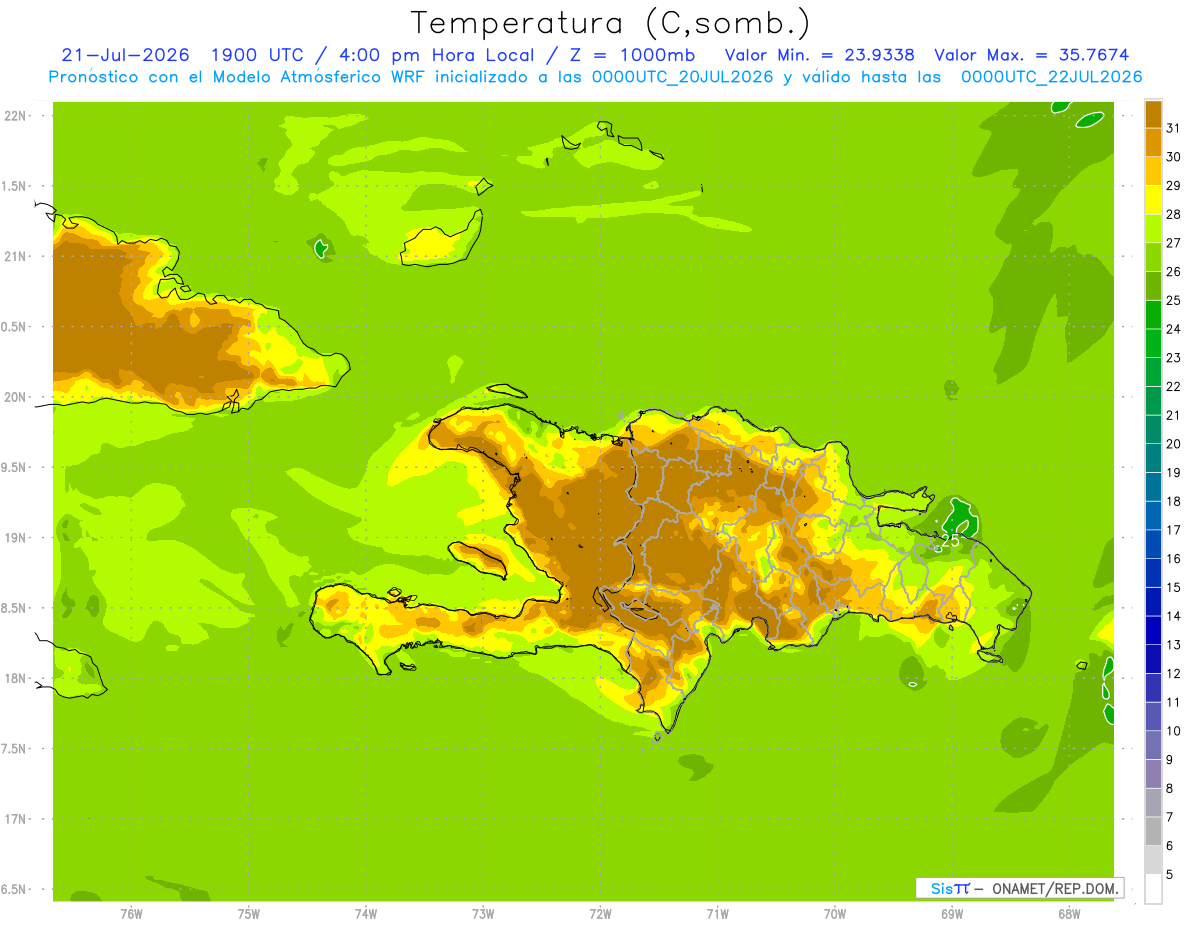Click the "Valor Max. = 35.7674" value
Image resolution: width=1200 pixels, height=927 pixels.
pos(1034,55)
